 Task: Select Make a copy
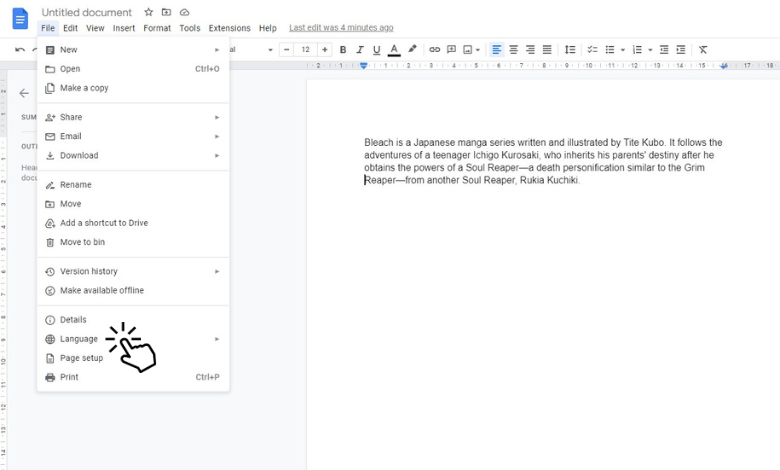pos(133,88)
